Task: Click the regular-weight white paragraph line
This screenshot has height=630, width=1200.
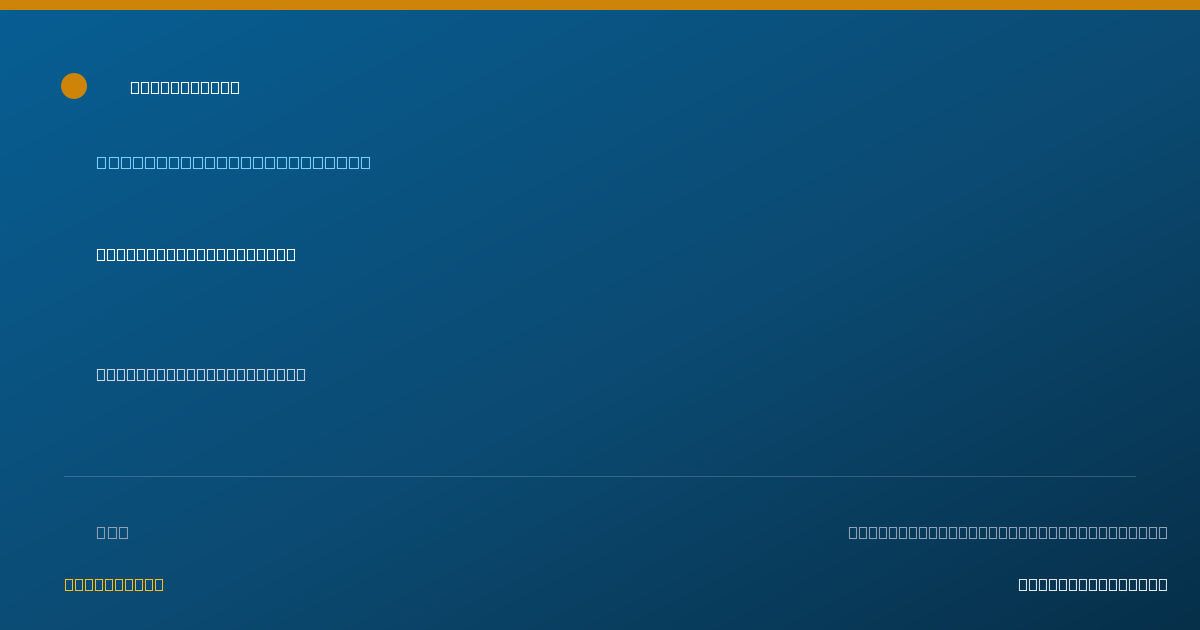Action: click(x=201, y=374)
